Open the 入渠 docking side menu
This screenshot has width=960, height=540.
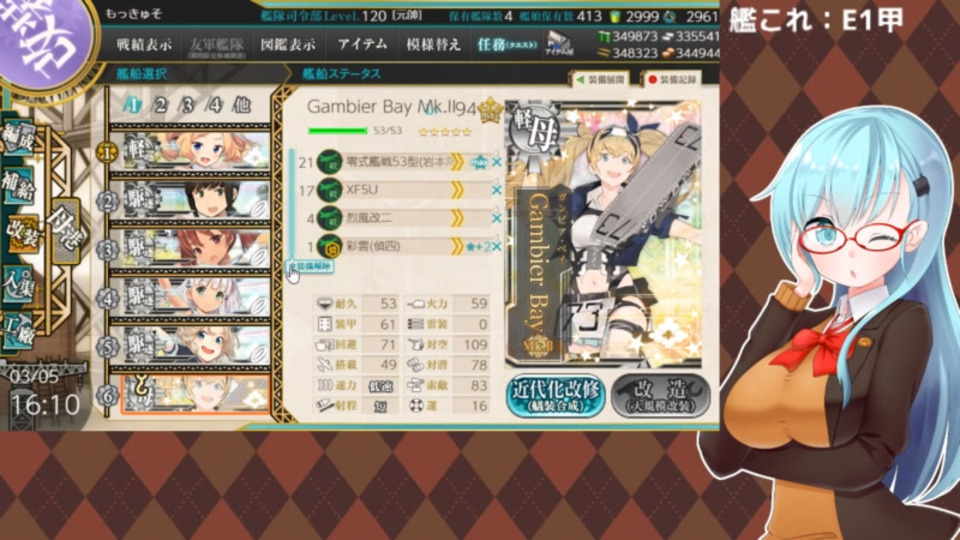pyautogui.click(x=18, y=283)
